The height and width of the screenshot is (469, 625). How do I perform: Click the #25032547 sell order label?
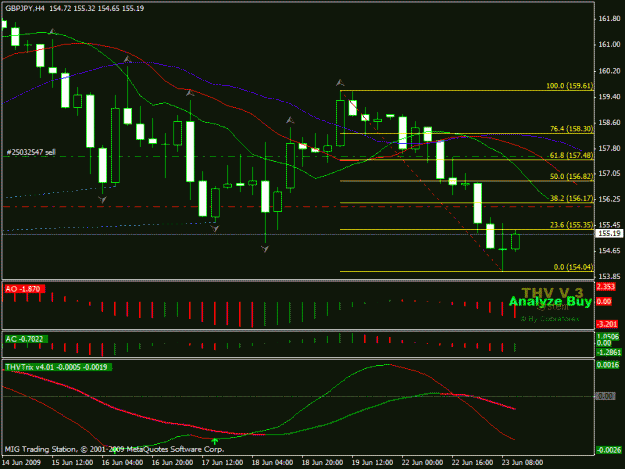coord(31,152)
